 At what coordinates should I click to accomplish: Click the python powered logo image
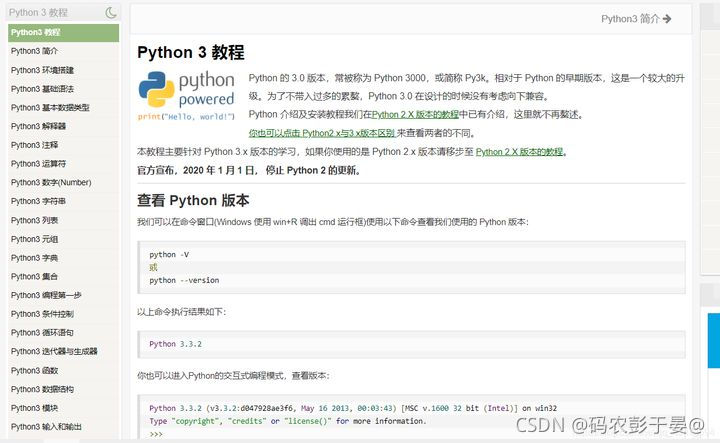(186, 95)
